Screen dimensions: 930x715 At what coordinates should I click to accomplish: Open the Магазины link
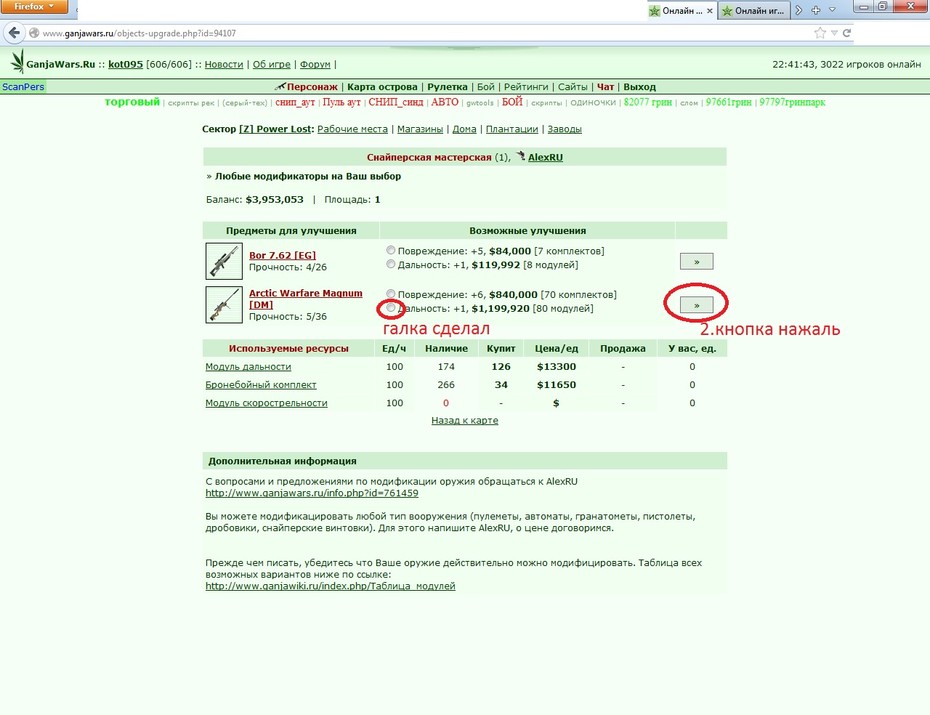[x=420, y=129]
